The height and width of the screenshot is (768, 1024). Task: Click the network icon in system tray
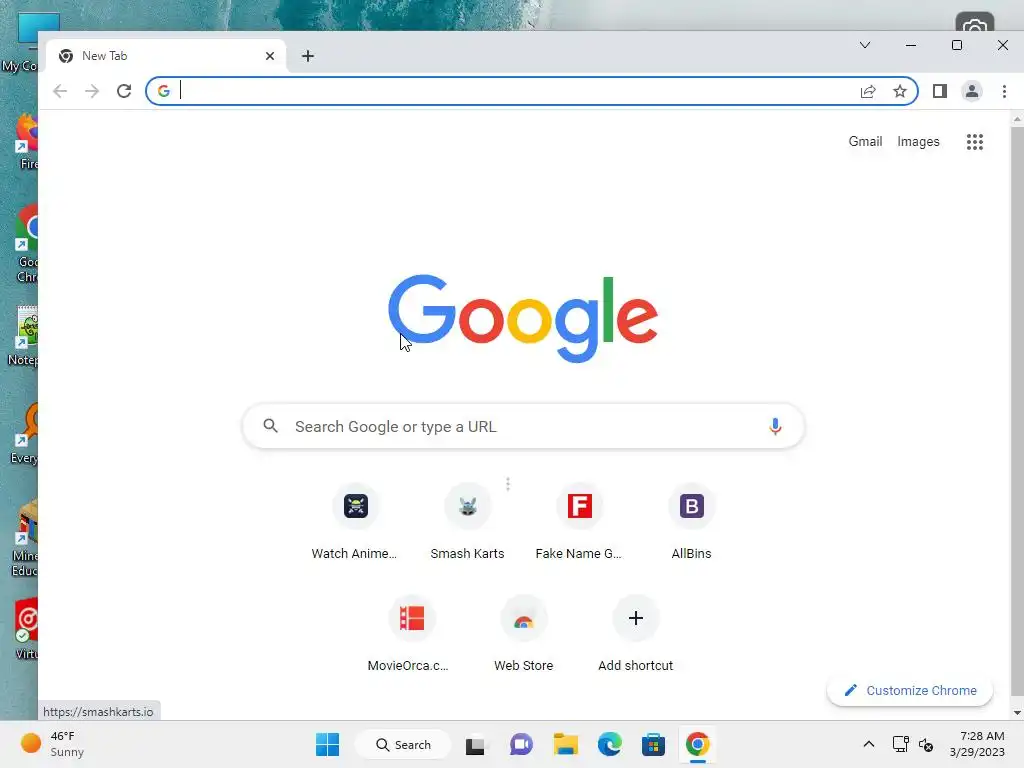click(x=900, y=744)
